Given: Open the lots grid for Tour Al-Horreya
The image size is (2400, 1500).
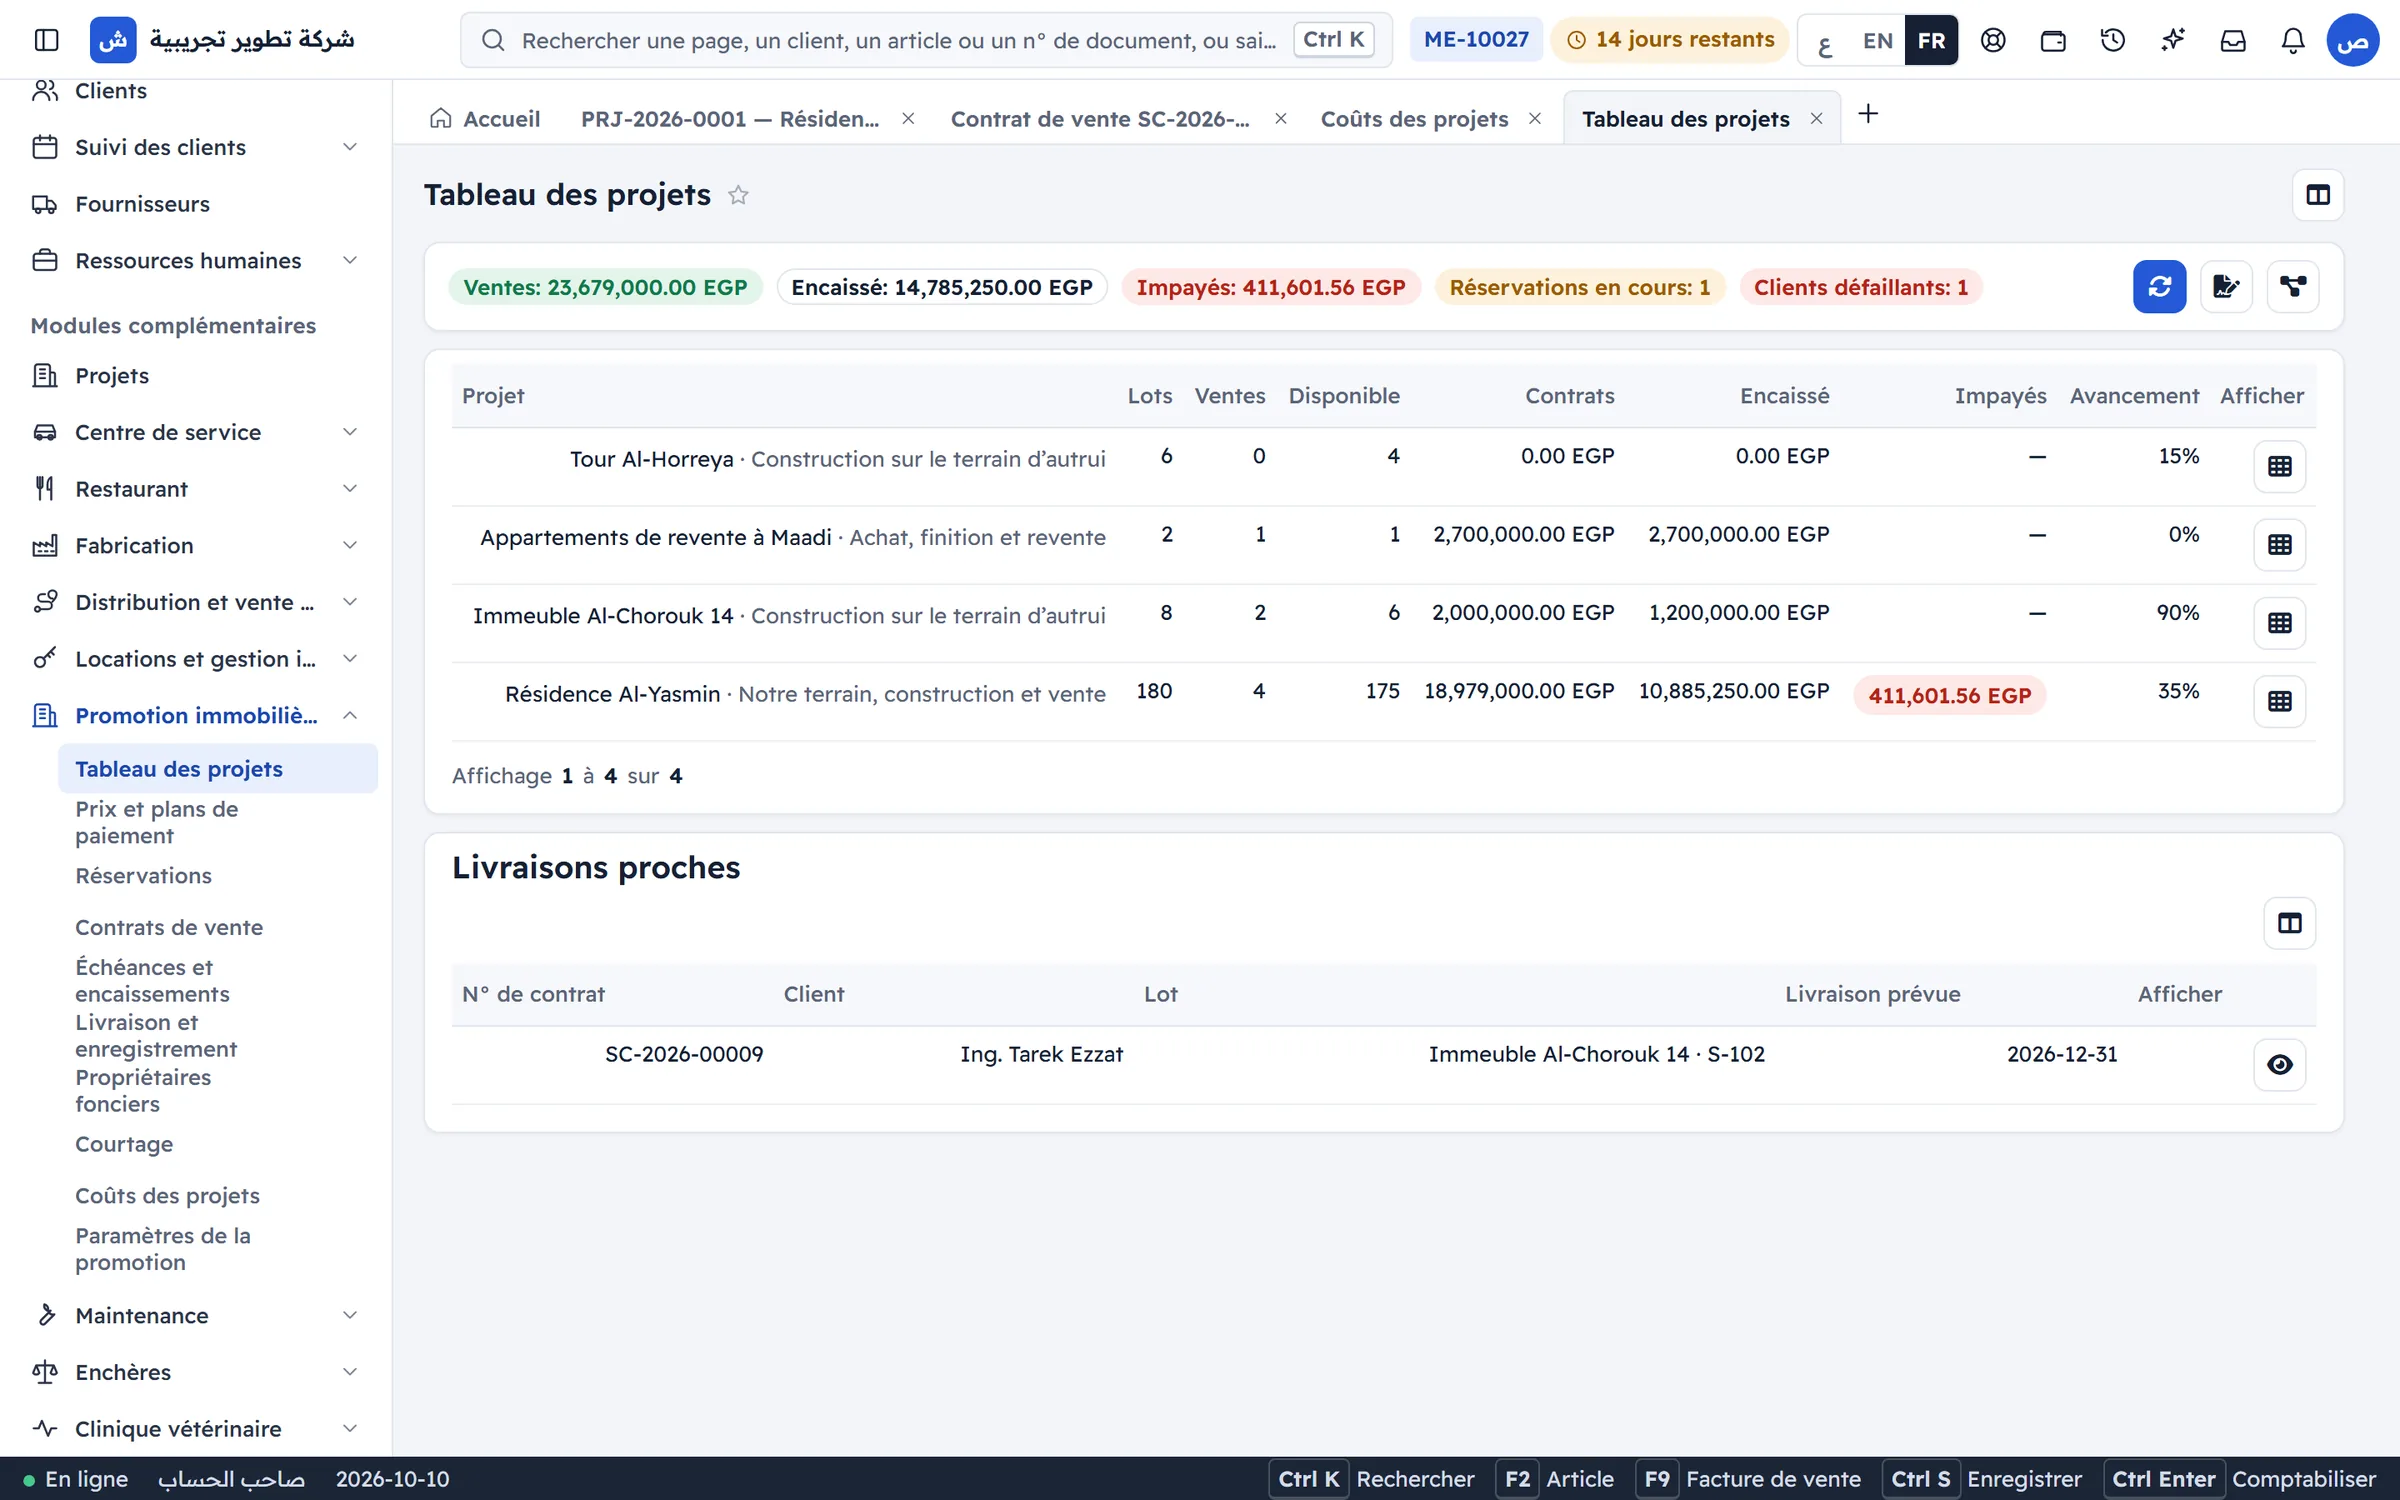Looking at the screenshot, I should (2279, 466).
